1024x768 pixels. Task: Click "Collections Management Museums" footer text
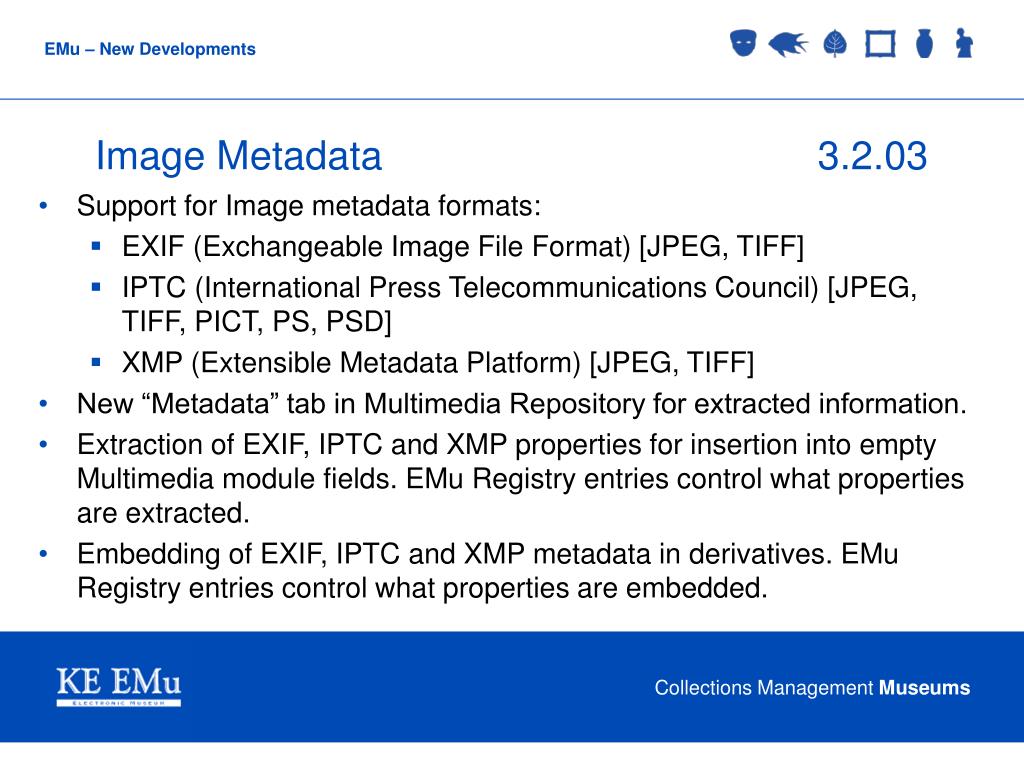(x=812, y=688)
